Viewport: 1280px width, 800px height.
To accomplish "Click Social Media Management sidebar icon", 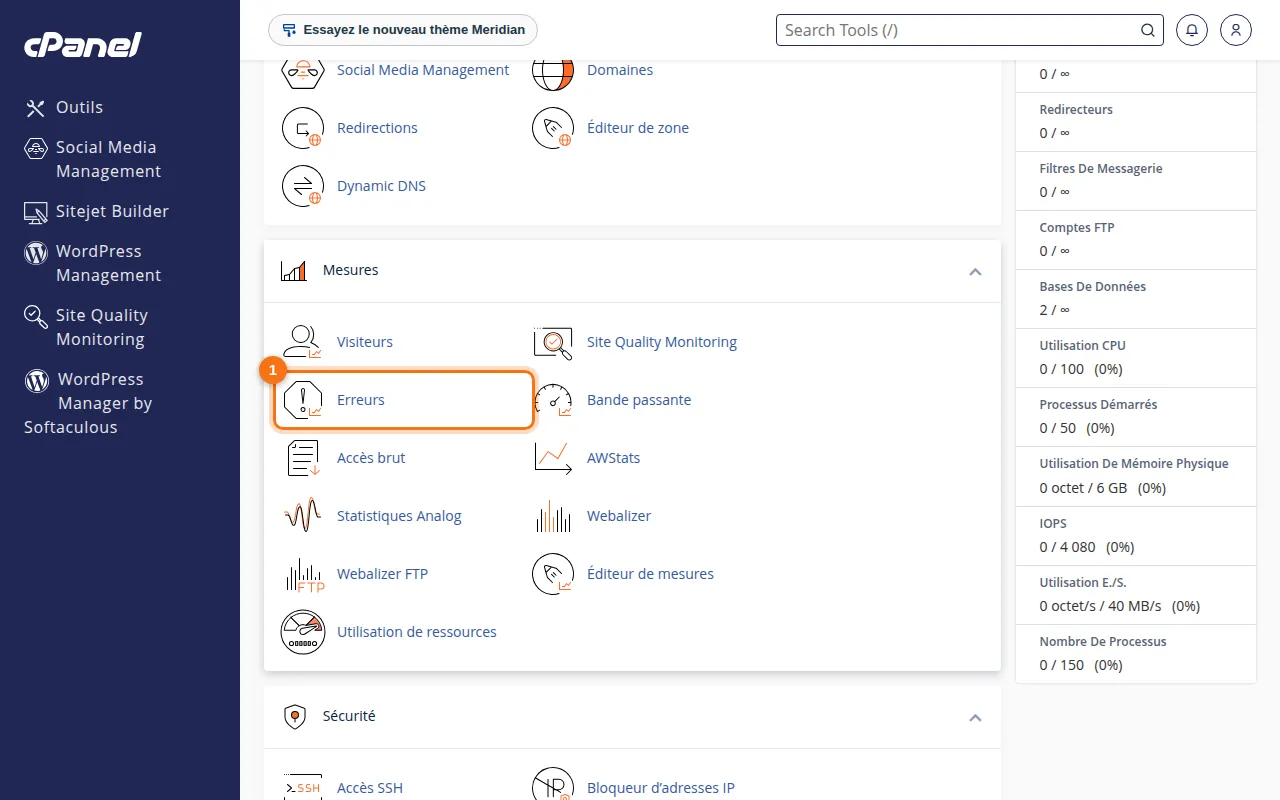I will pos(36,148).
